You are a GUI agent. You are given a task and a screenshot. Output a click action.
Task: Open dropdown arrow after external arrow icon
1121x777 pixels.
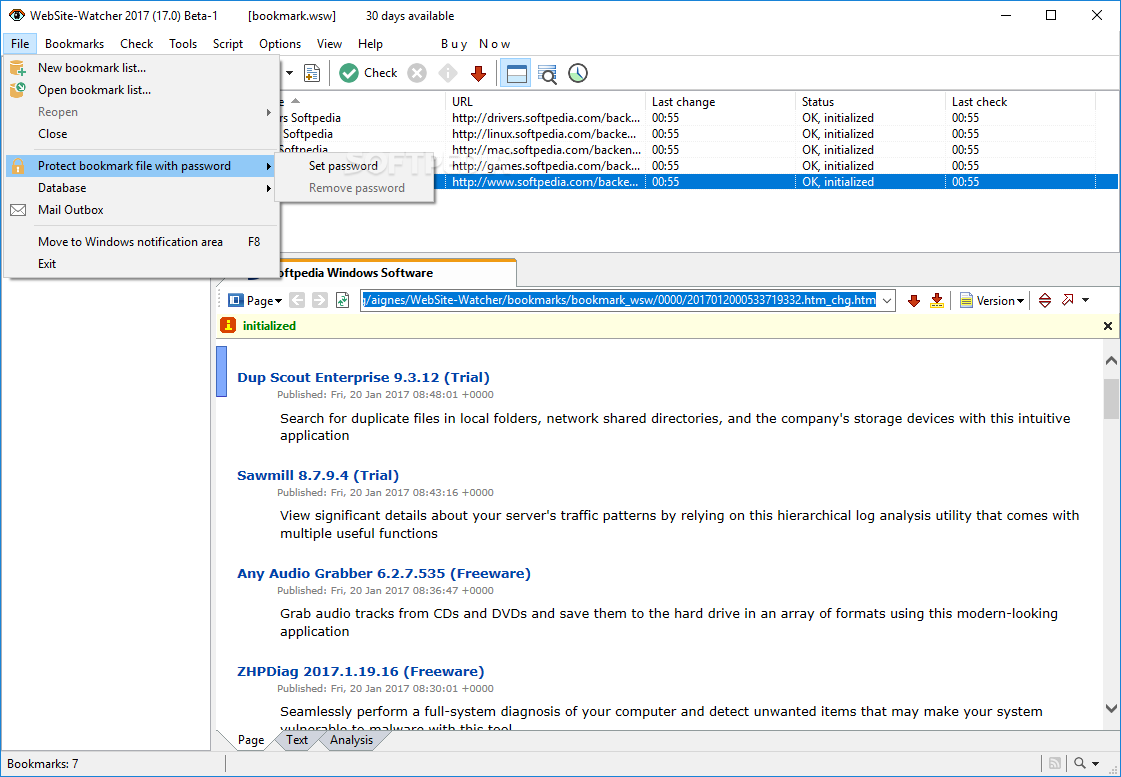click(1085, 301)
